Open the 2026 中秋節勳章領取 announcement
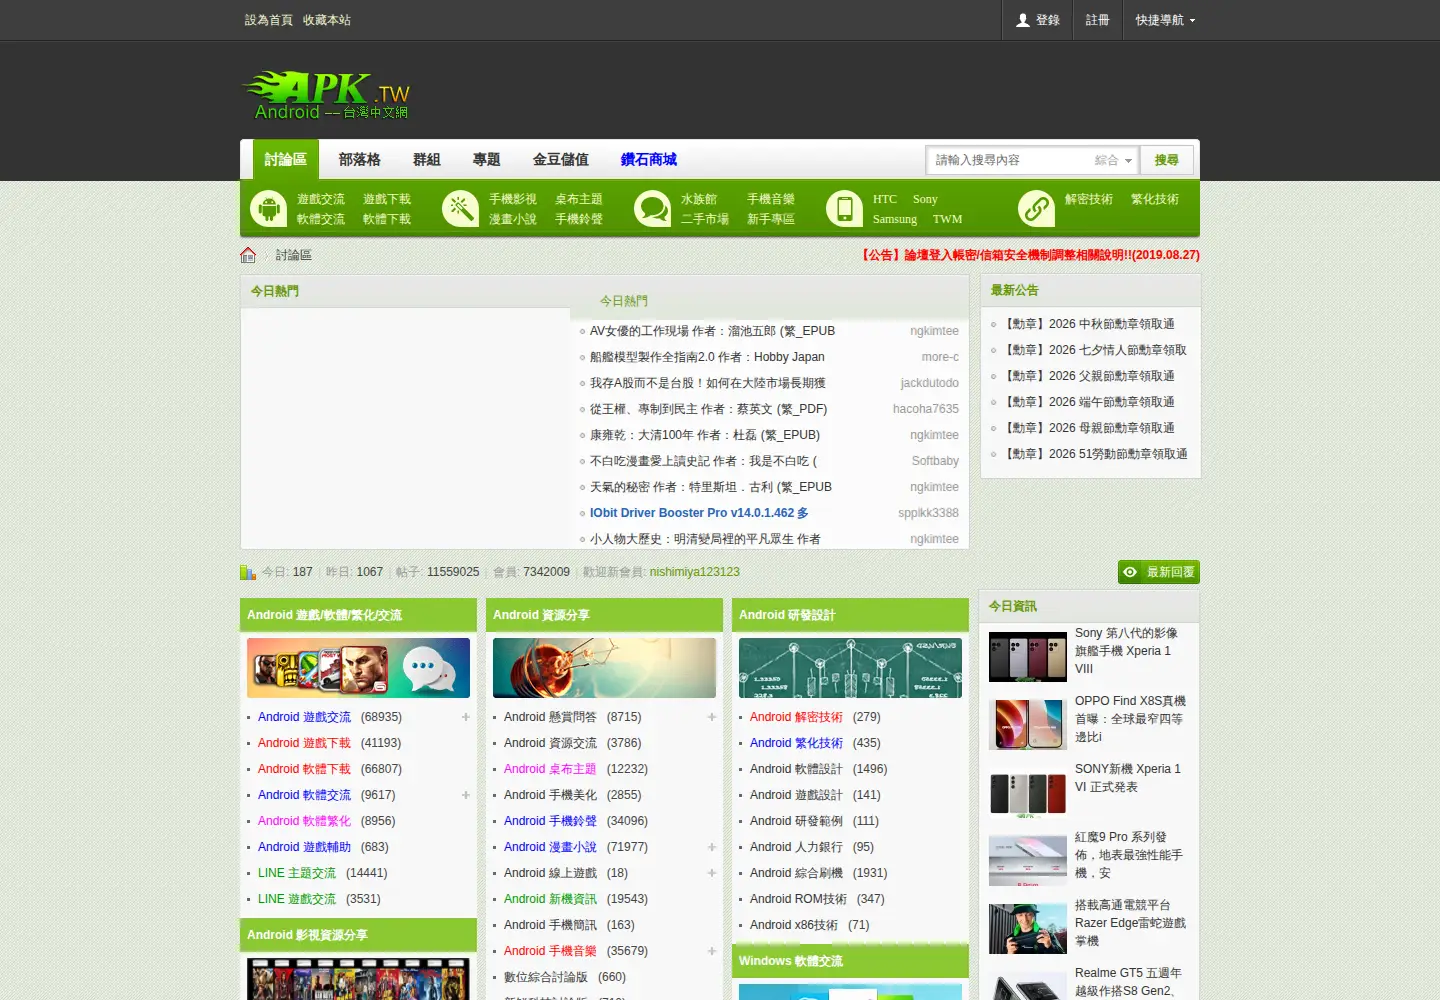This screenshot has height=1000, width=1440. [1088, 324]
